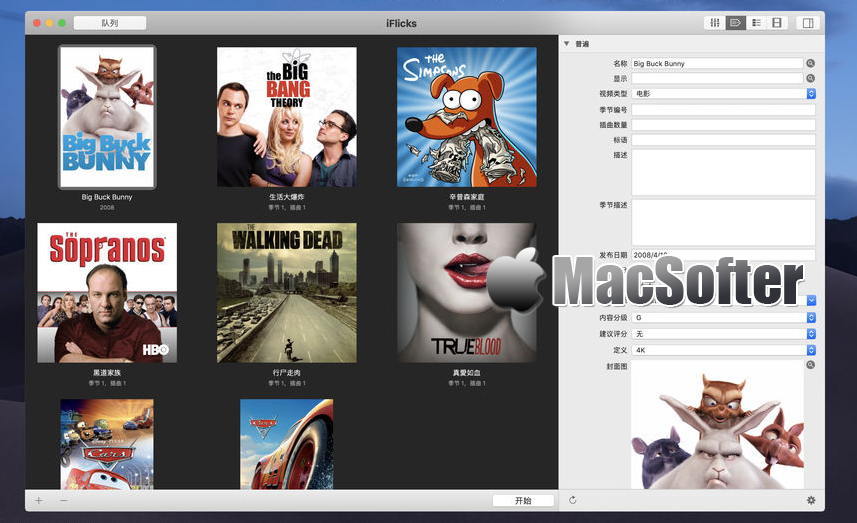This screenshot has height=523, width=857.
Task: Select the Big Buck Bunny poster
Action: point(107,117)
